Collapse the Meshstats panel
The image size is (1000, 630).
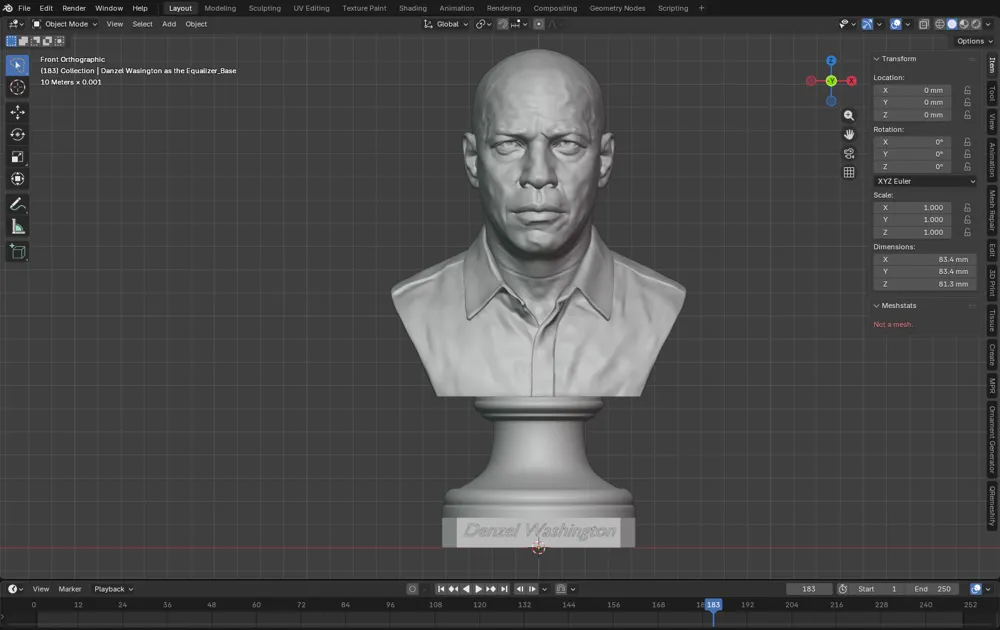(876, 306)
